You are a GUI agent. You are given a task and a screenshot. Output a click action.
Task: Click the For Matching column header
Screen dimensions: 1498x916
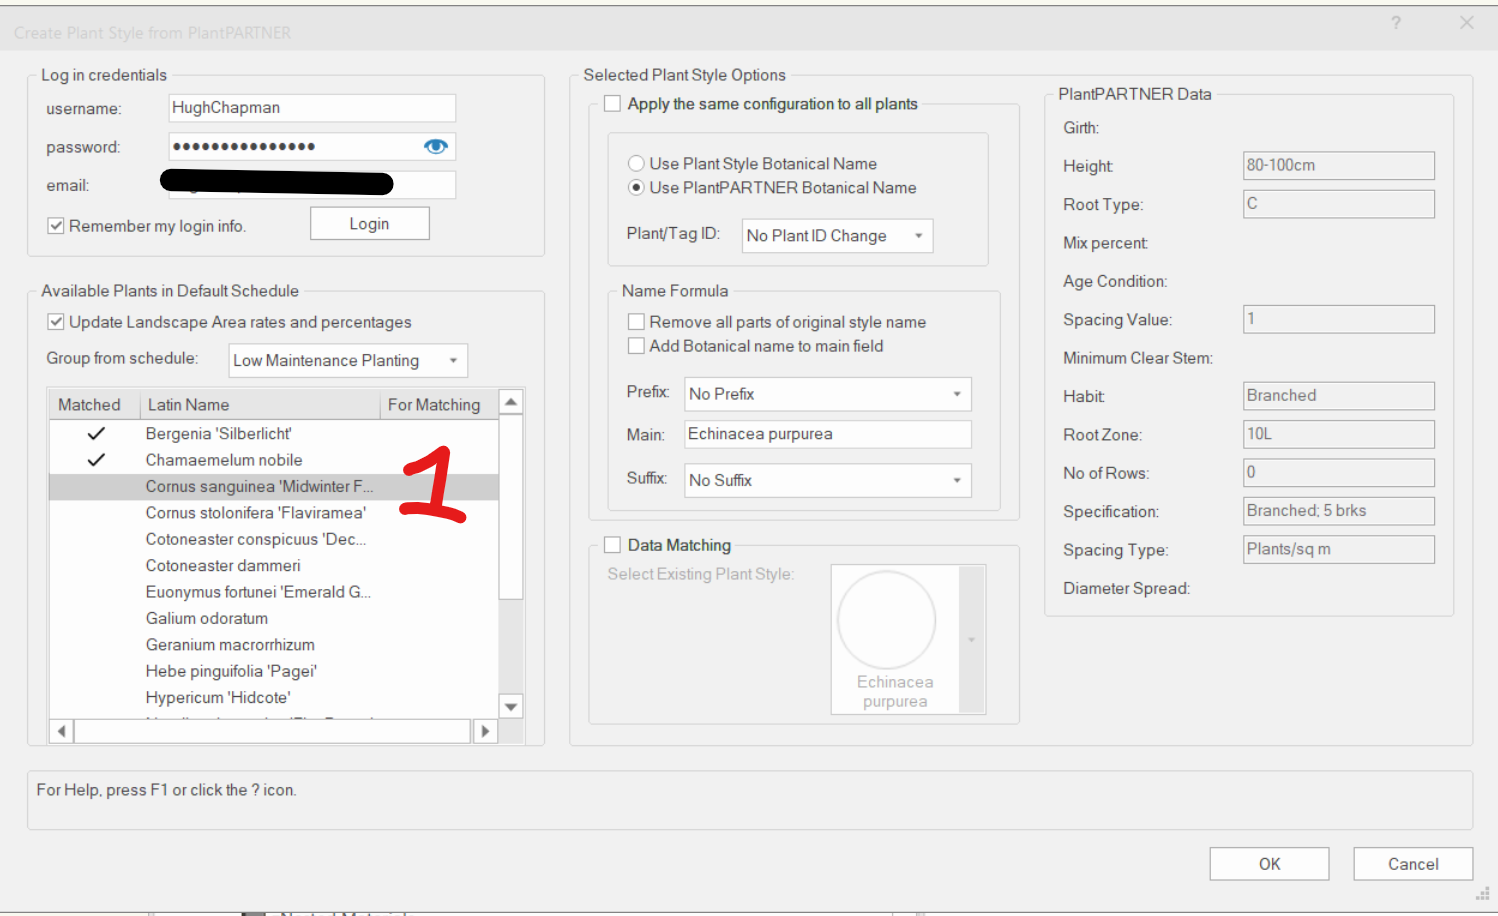pyautogui.click(x=434, y=405)
